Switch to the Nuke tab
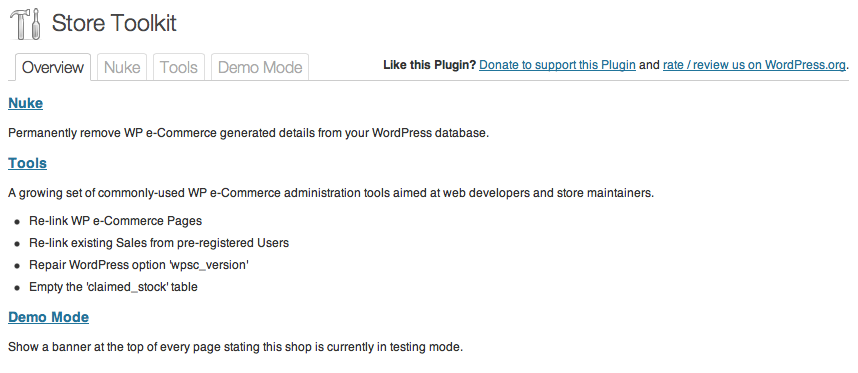The width and height of the screenshot is (858, 373). pyautogui.click(x=122, y=67)
